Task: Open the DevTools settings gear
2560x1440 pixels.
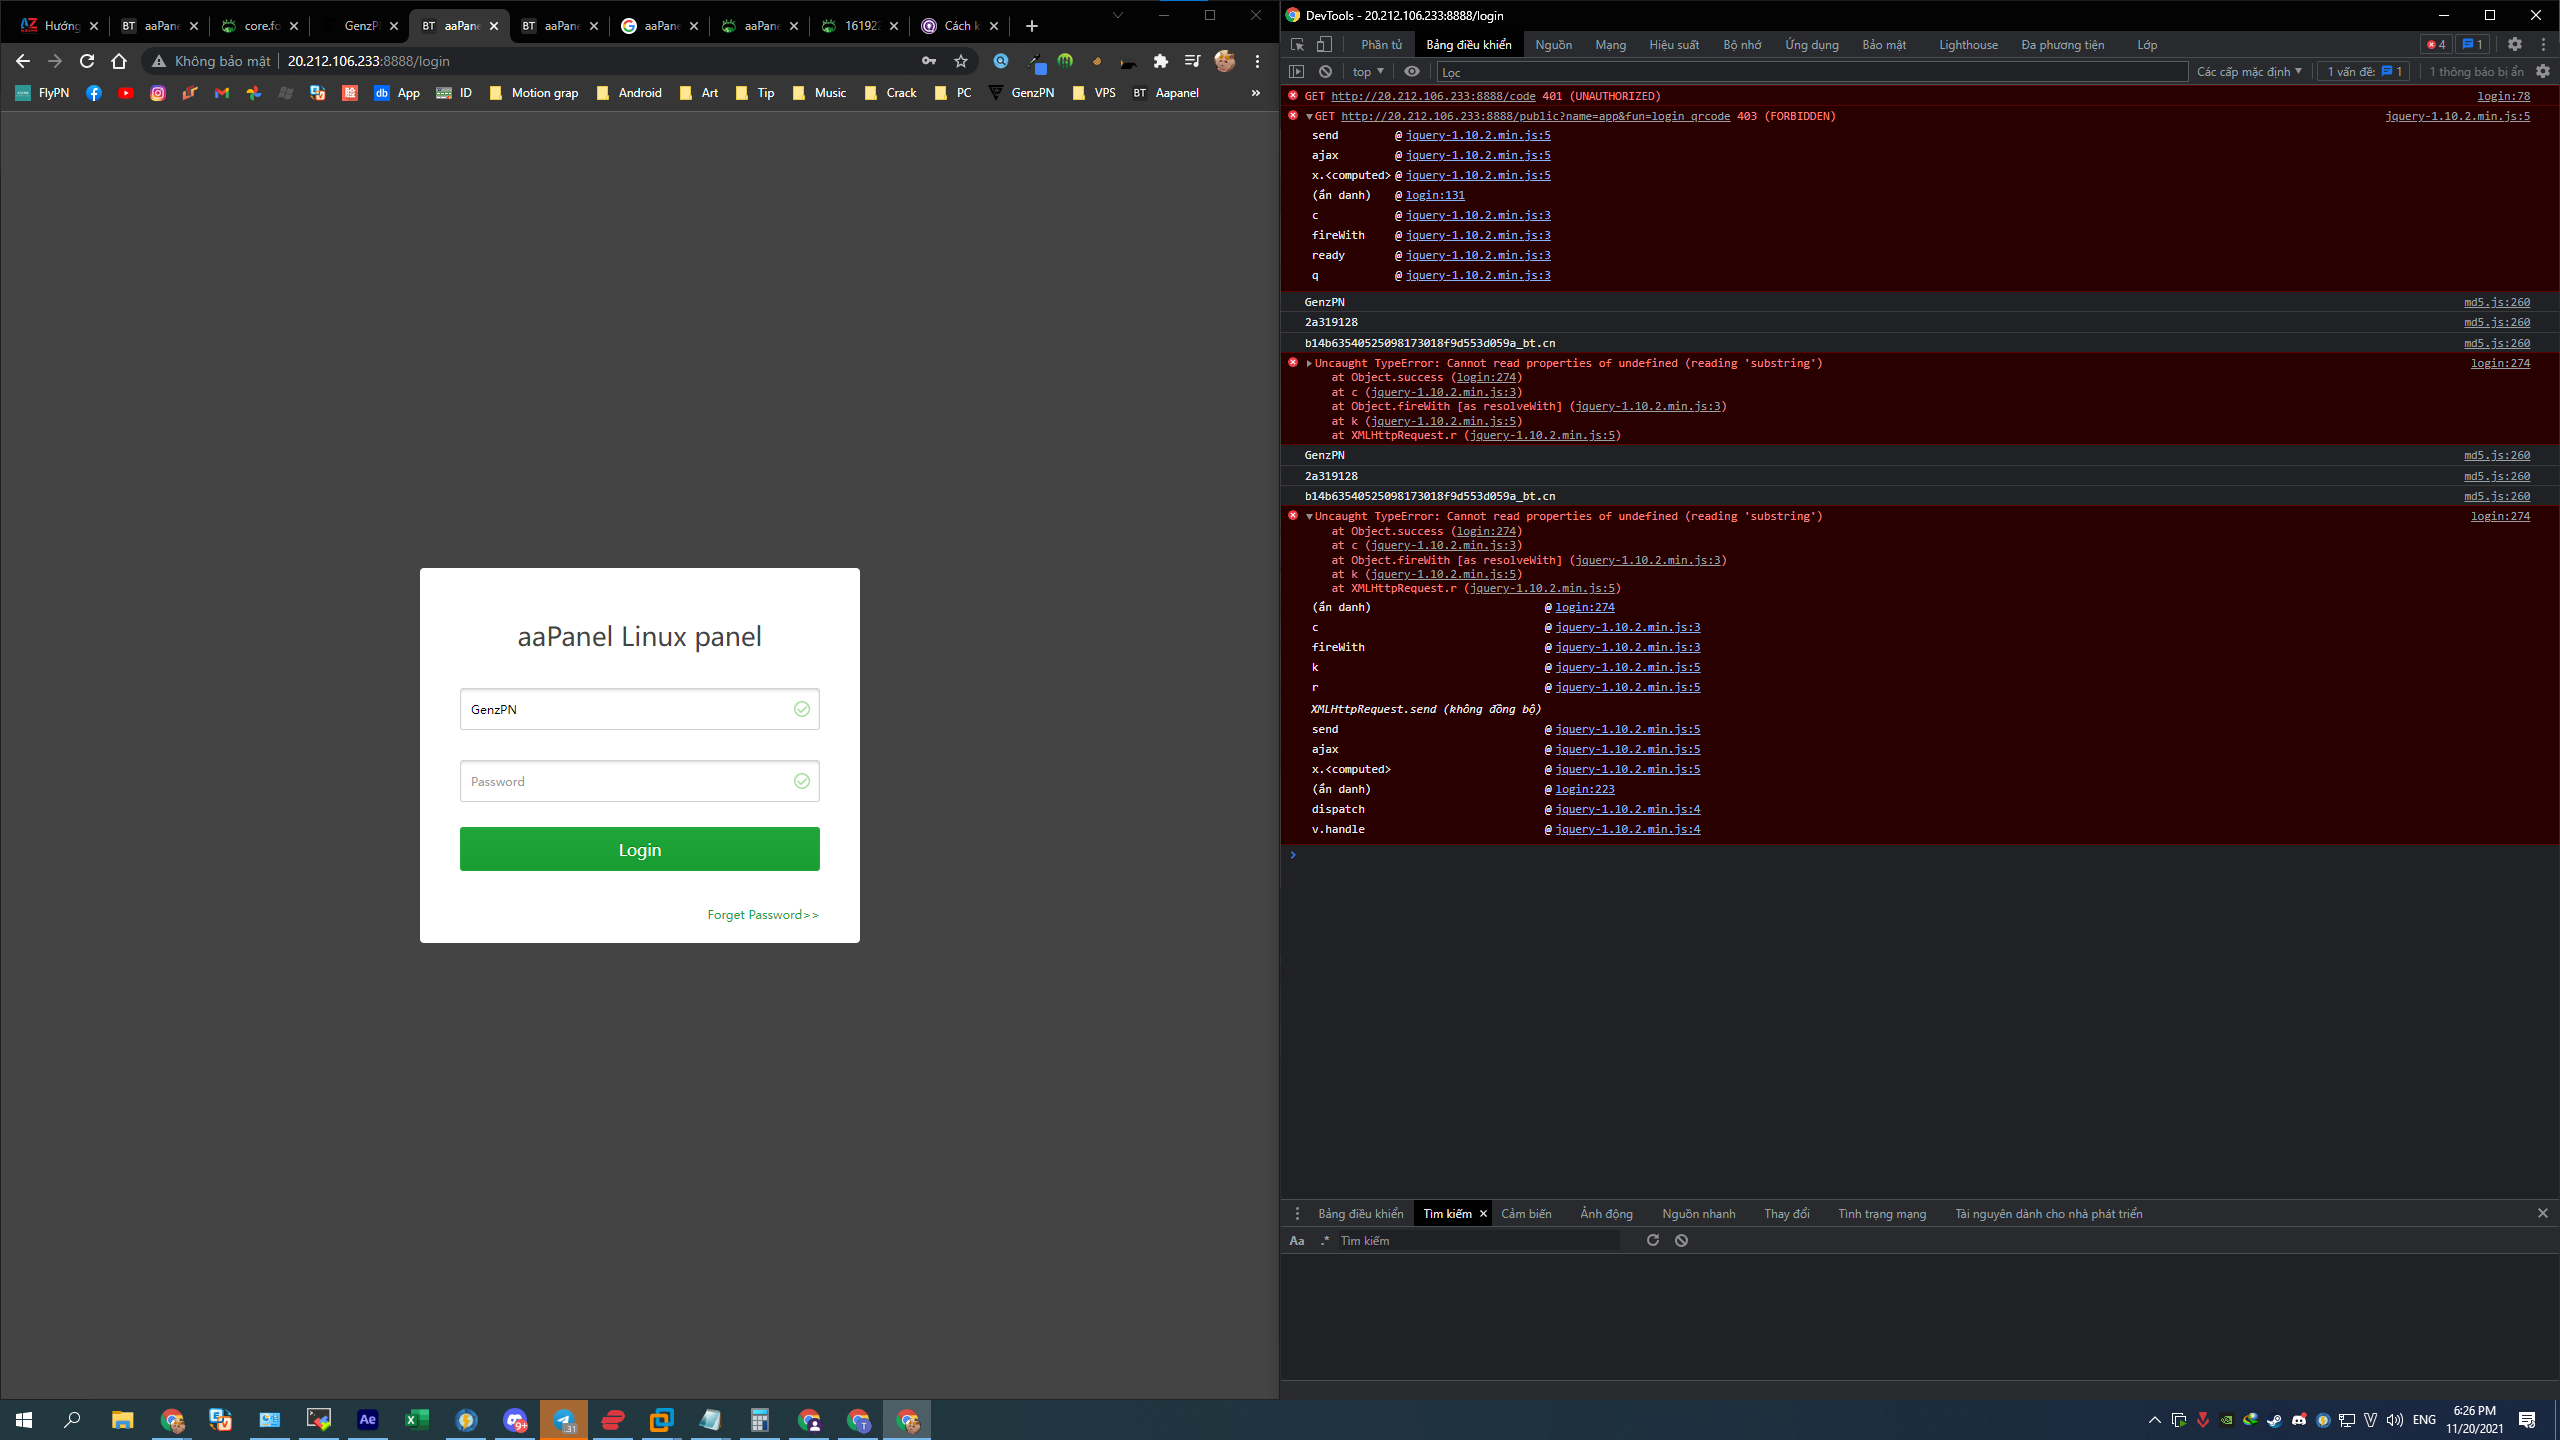Action: (2514, 44)
